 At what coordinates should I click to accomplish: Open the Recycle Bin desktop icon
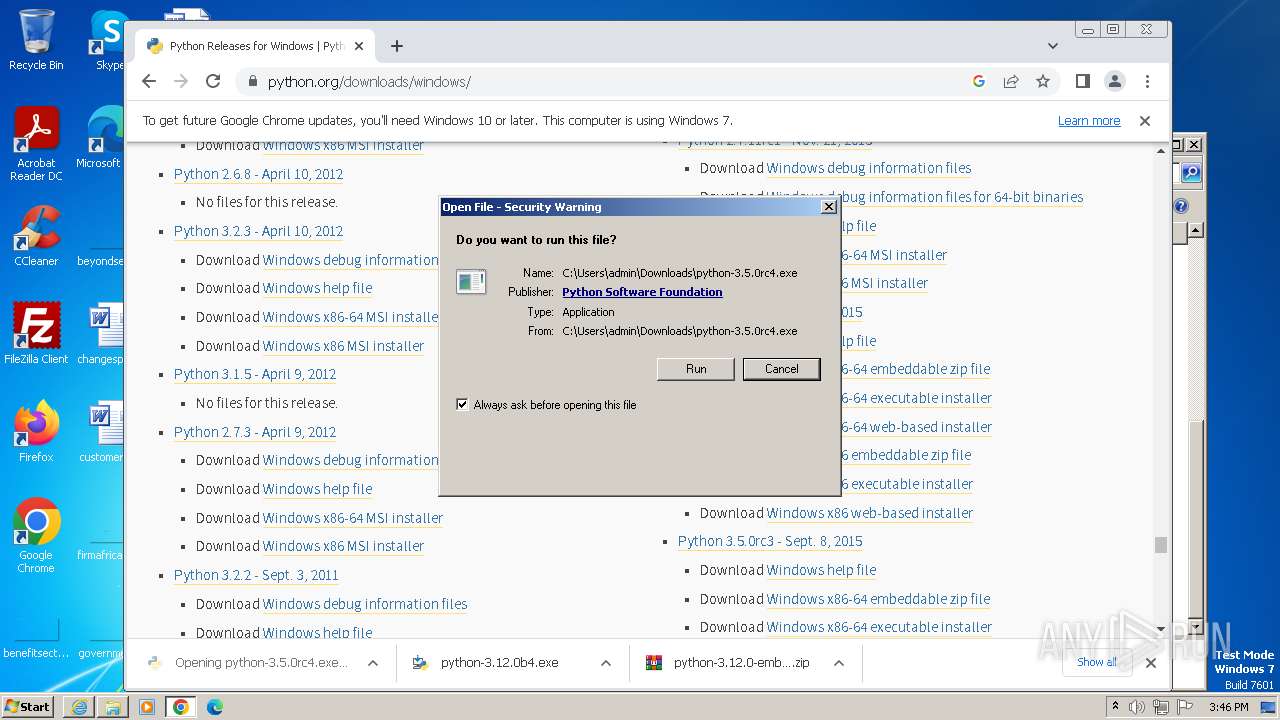(36, 40)
